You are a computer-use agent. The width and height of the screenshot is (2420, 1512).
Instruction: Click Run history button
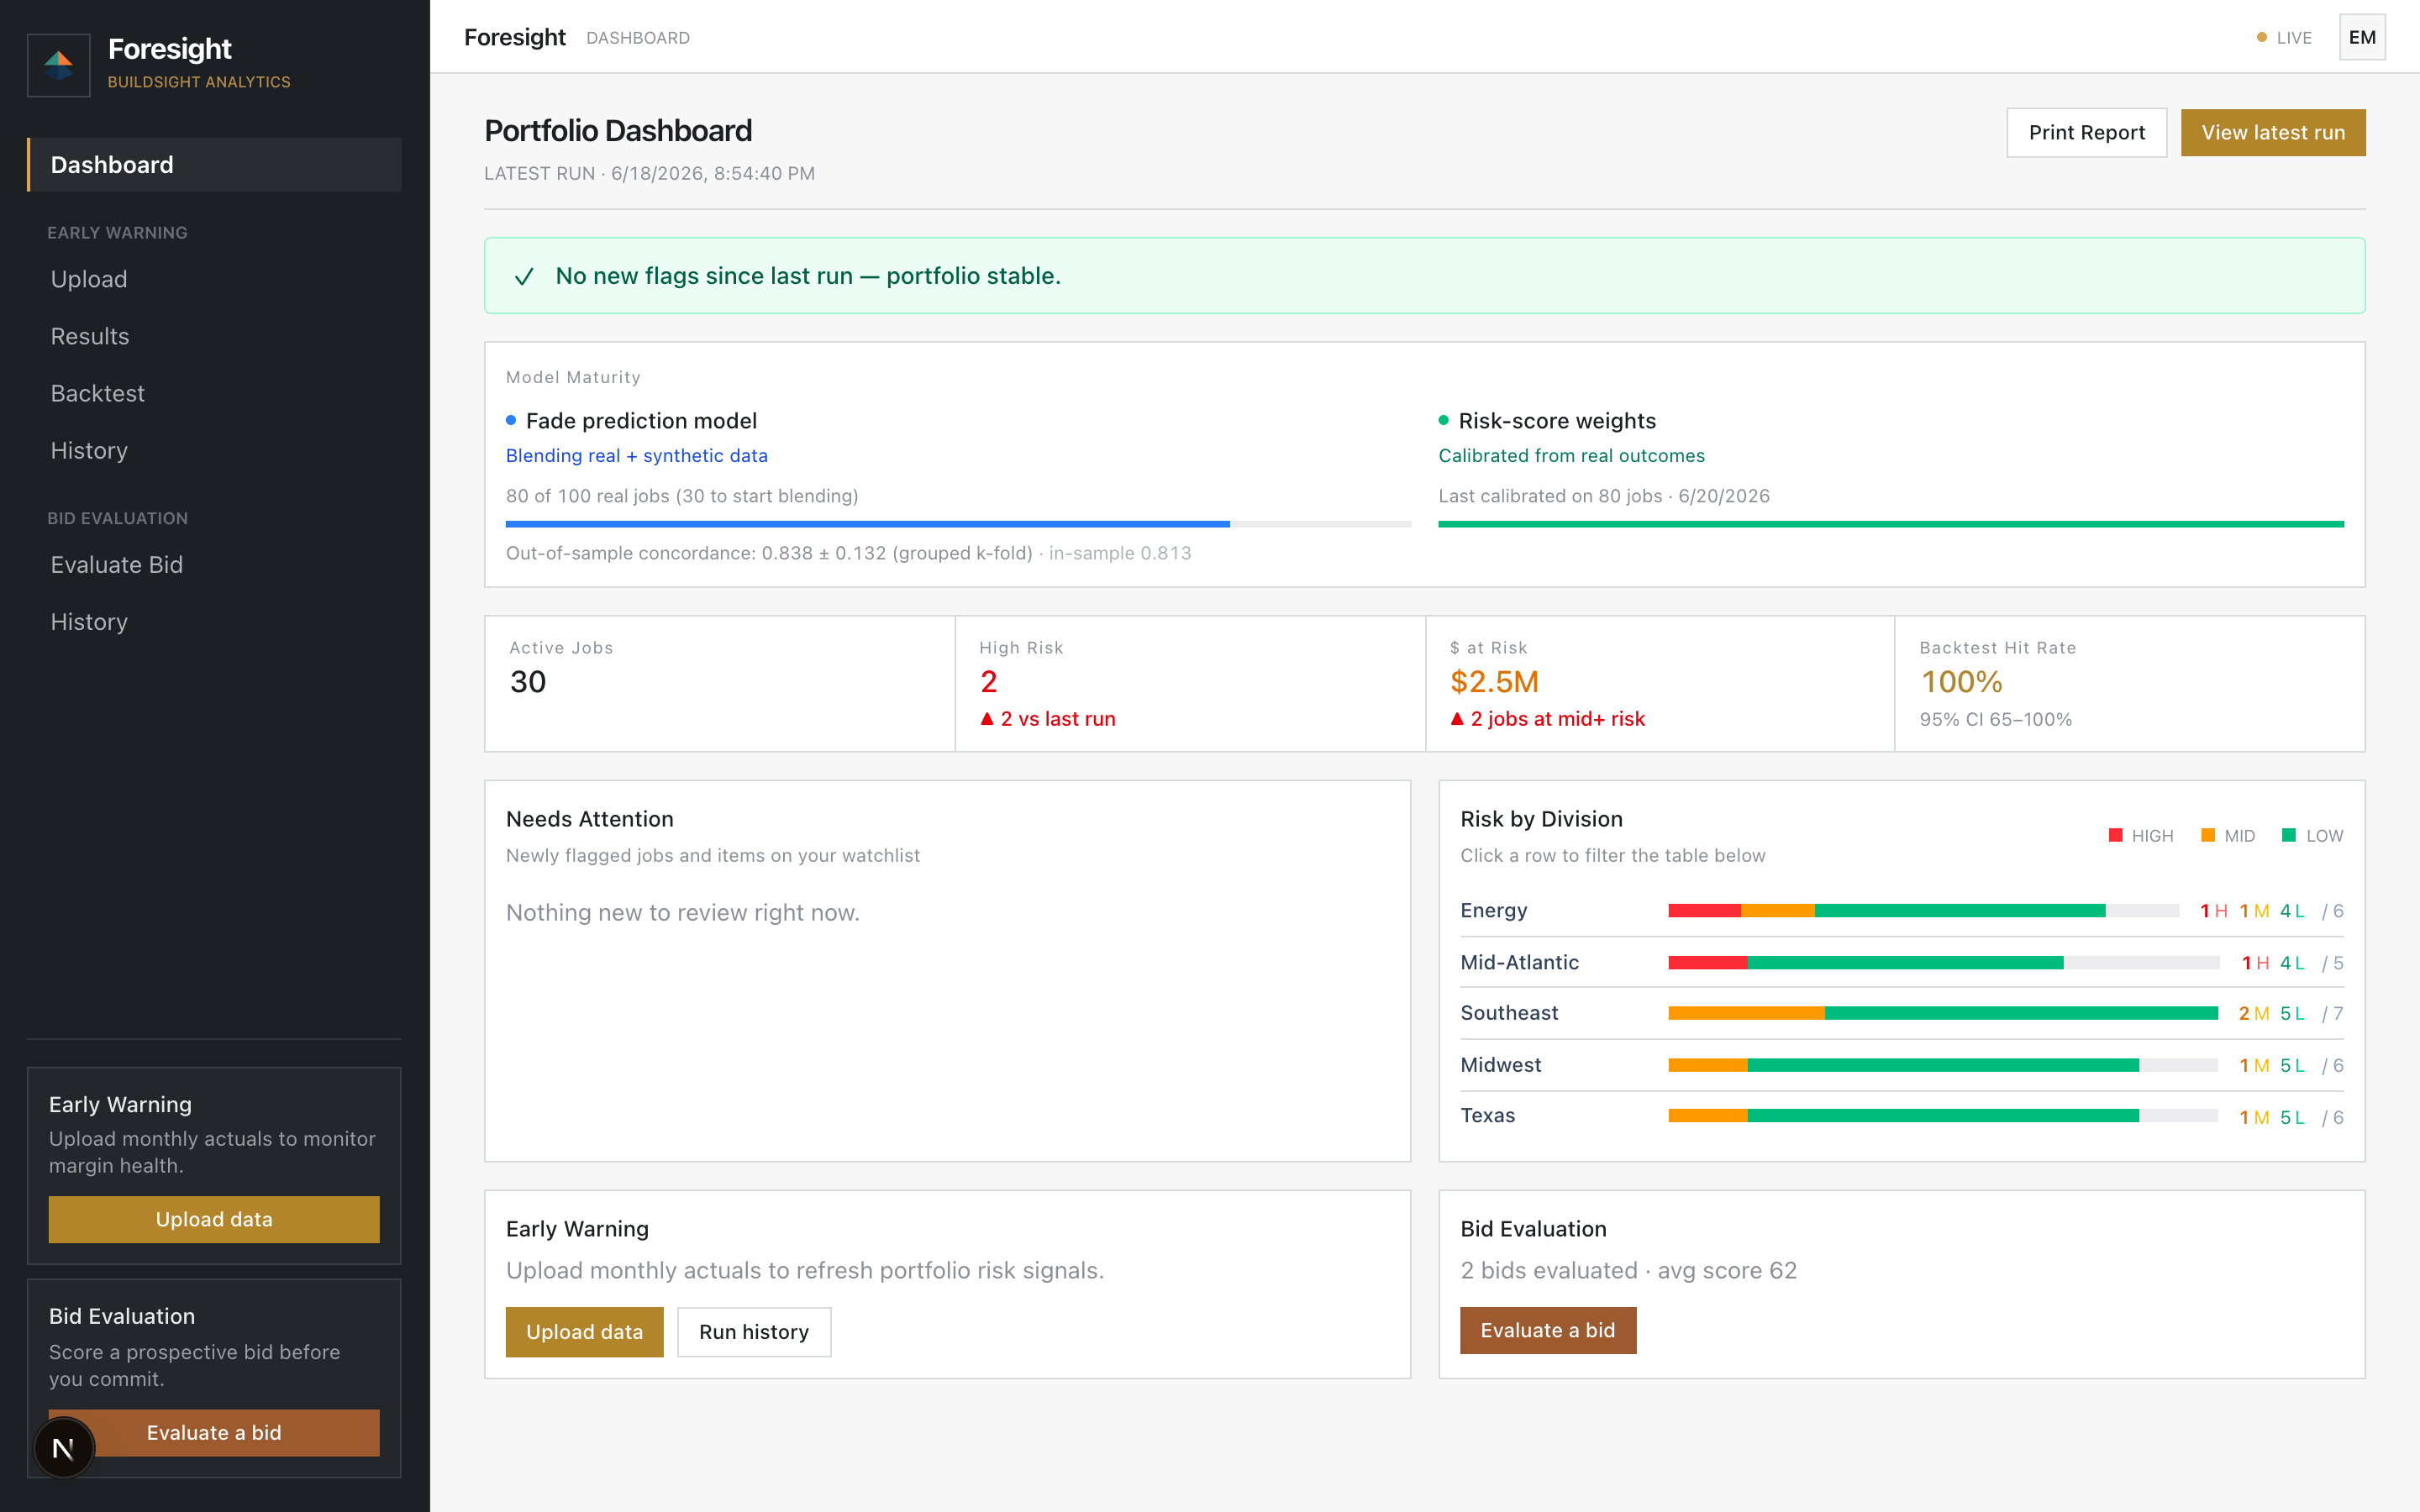[754, 1332]
